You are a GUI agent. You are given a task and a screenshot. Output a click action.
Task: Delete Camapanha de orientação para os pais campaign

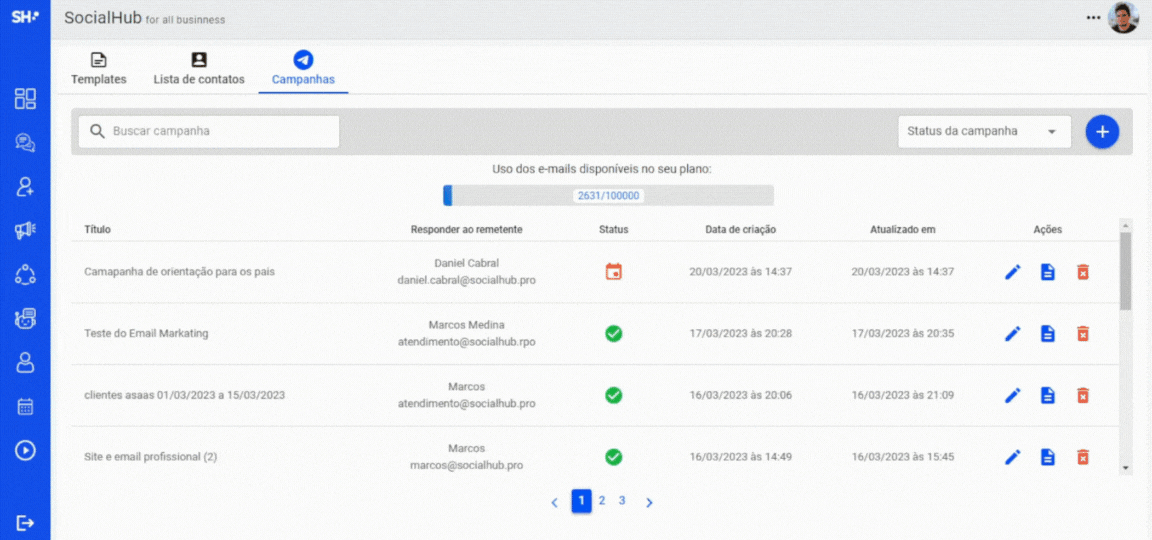1082,273
